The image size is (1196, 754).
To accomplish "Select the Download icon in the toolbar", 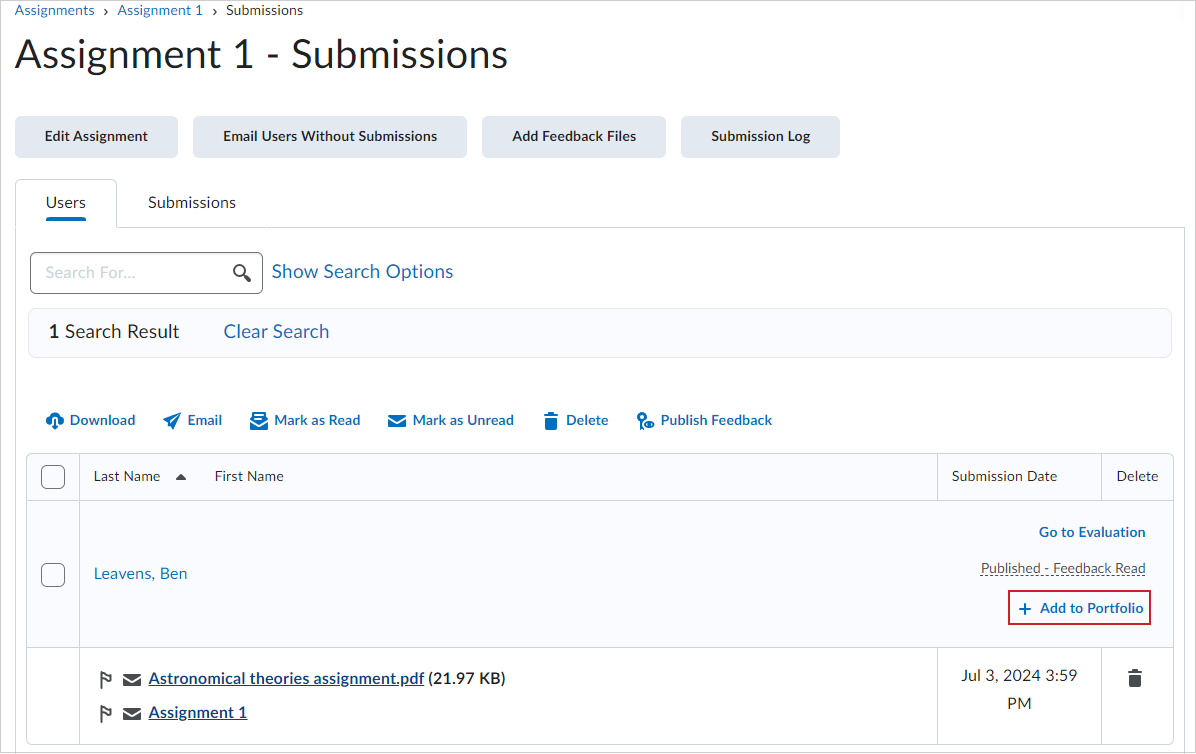I will (x=55, y=420).
